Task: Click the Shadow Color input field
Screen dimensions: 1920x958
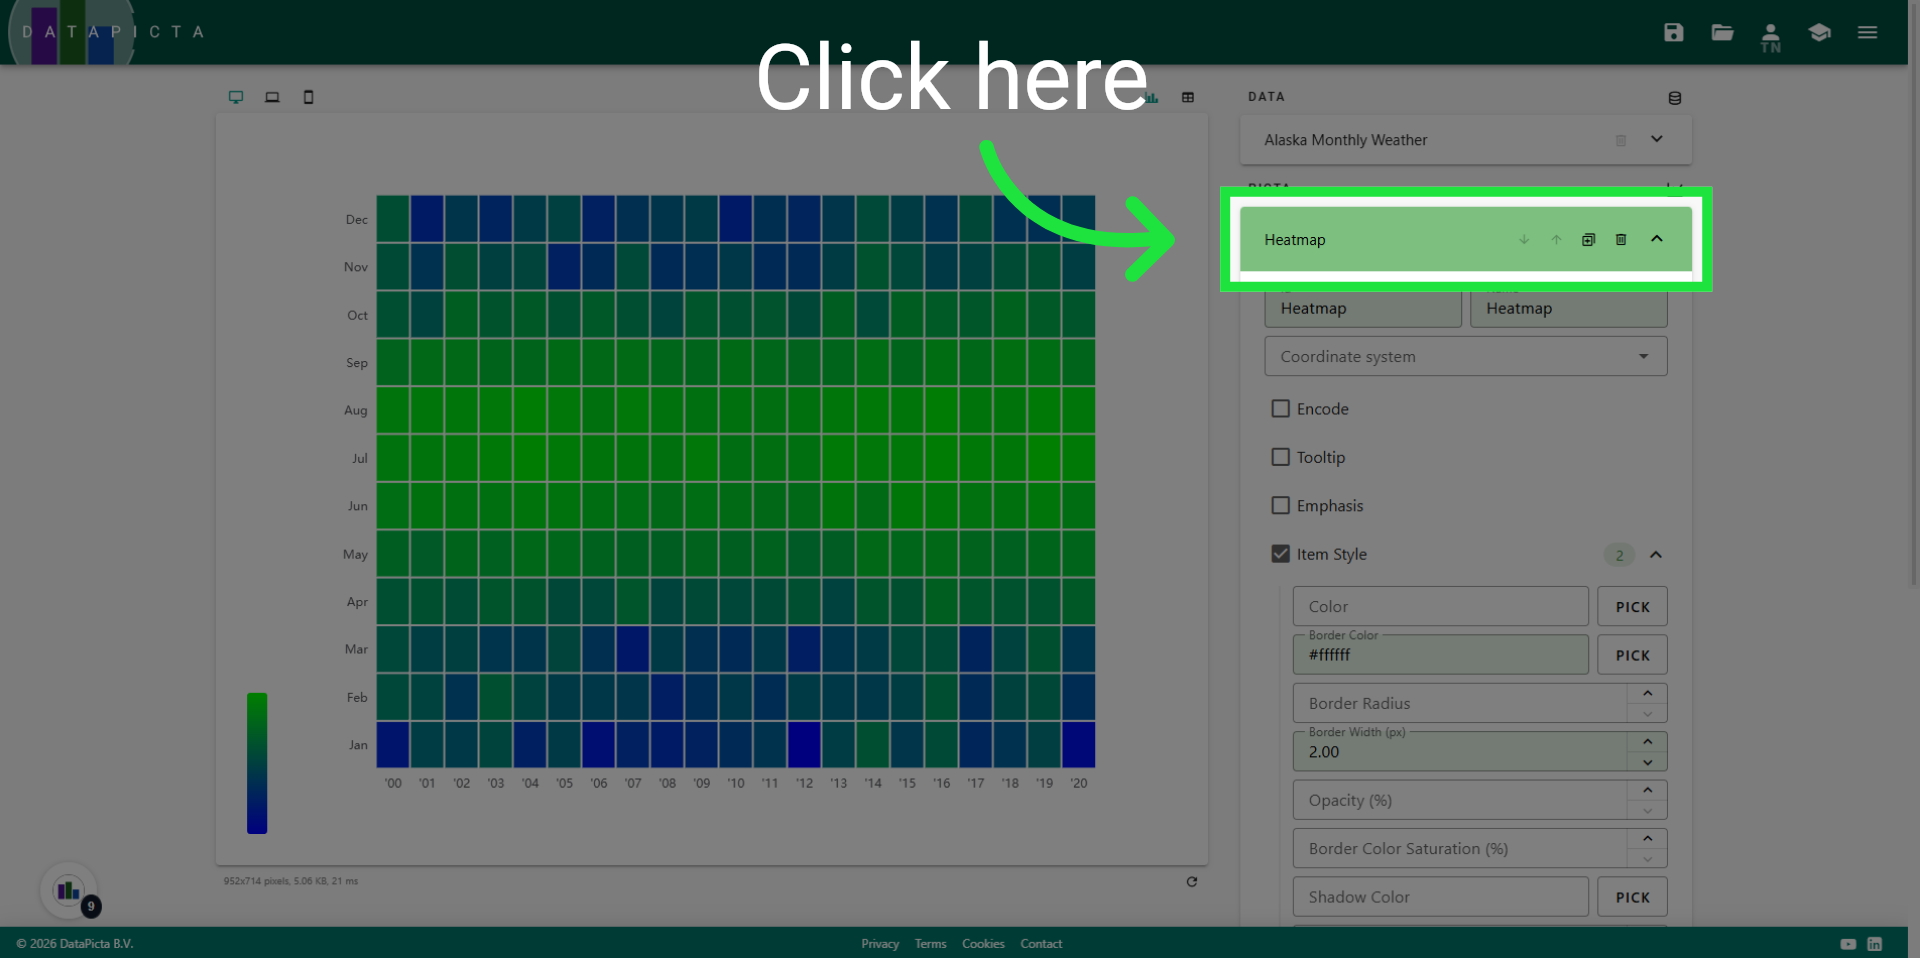Action: tap(1440, 897)
